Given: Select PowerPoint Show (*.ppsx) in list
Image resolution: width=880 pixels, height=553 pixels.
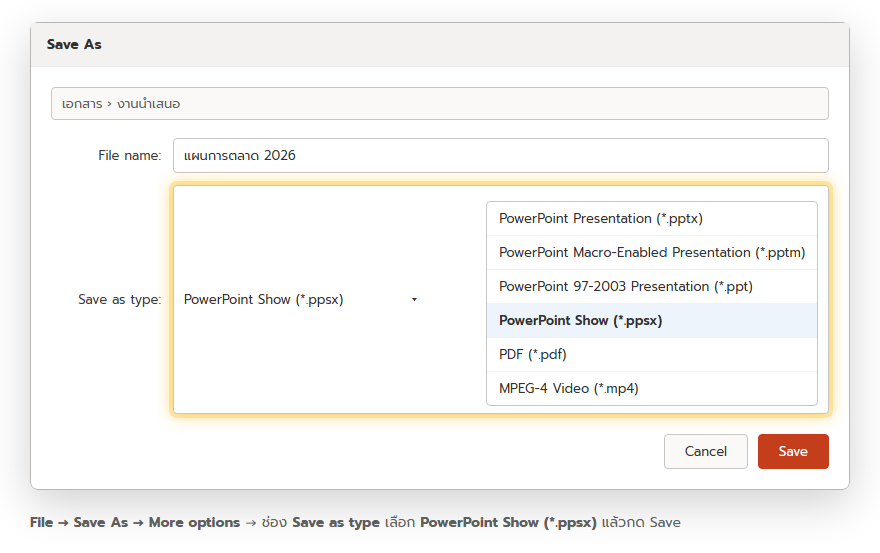Looking at the screenshot, I should pyautogui.click(x=652, y=321).
